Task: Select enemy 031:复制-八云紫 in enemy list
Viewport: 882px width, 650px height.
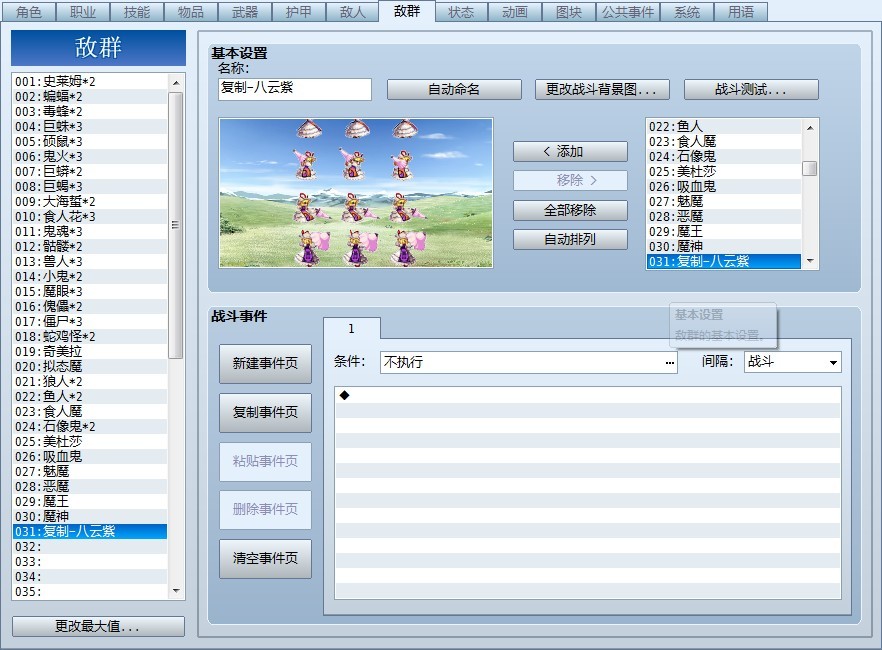Action: coord(724,261)
